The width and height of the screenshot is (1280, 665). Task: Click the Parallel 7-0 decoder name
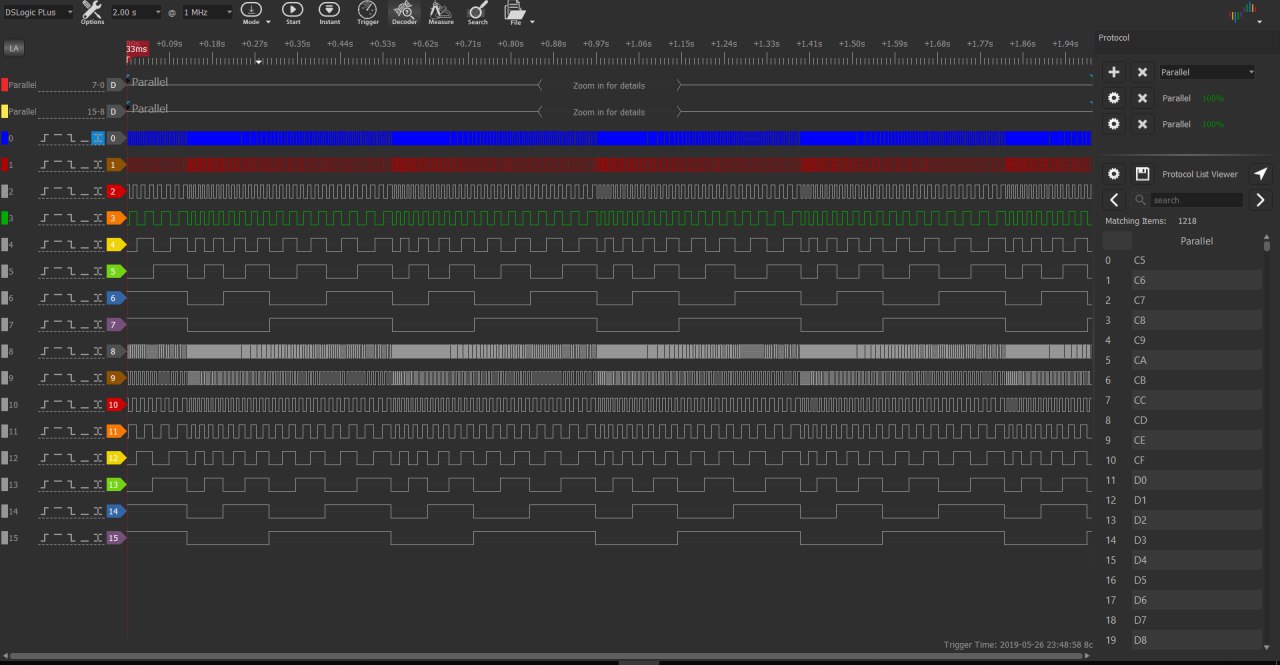pyautogui.click(x=22, y=85)
